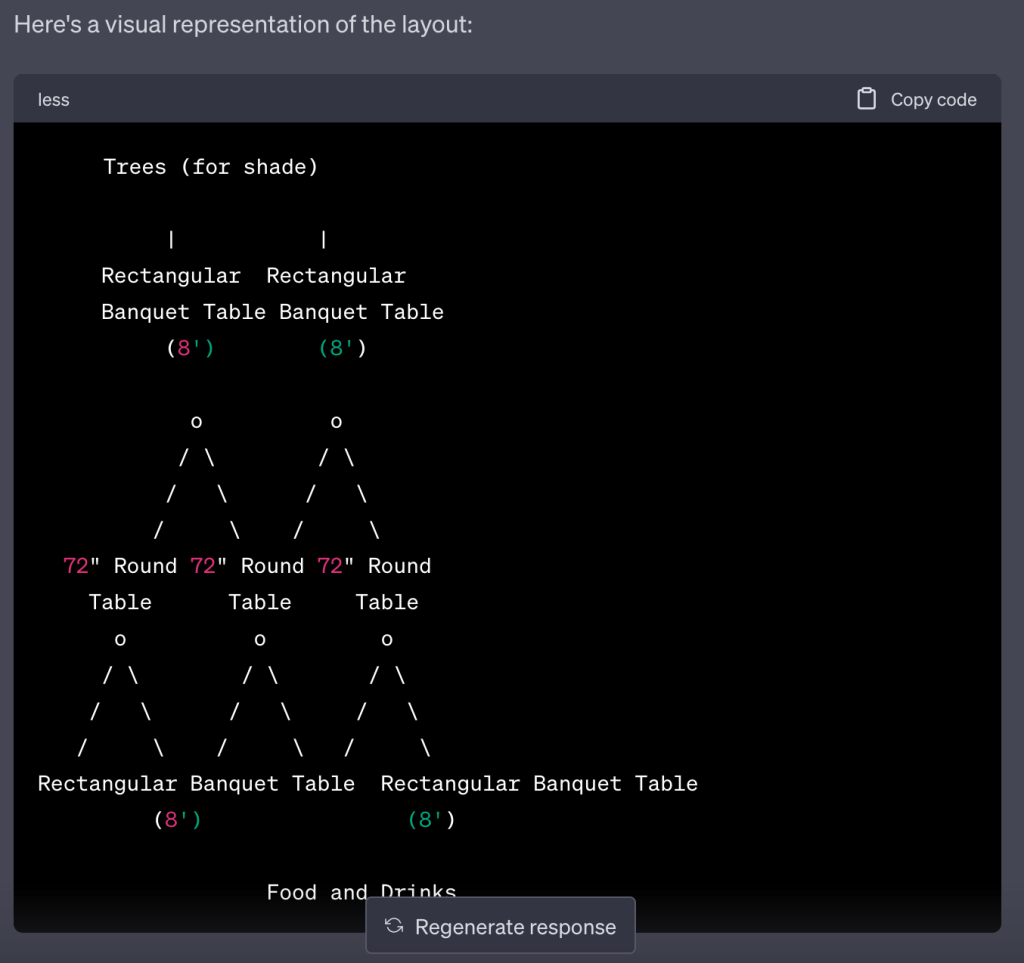Click the "Here's a visual representation" intro text
1024x963 pixels.
point(243,23)
